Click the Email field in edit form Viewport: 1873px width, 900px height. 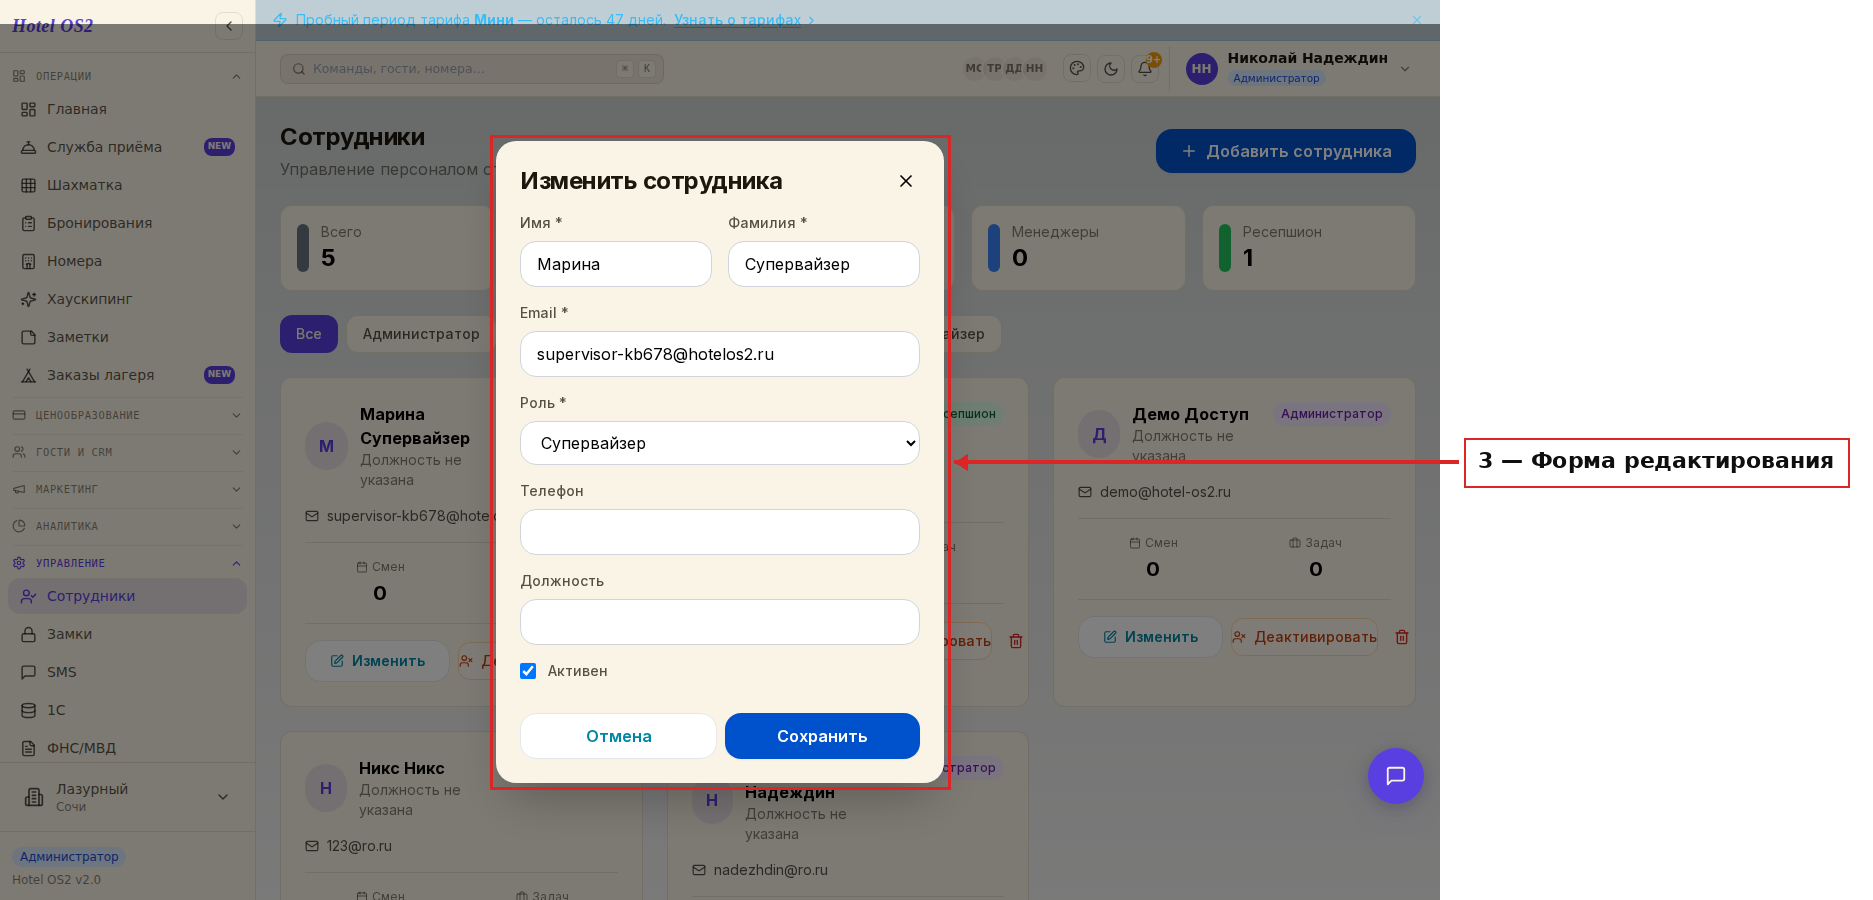[720, 354]
